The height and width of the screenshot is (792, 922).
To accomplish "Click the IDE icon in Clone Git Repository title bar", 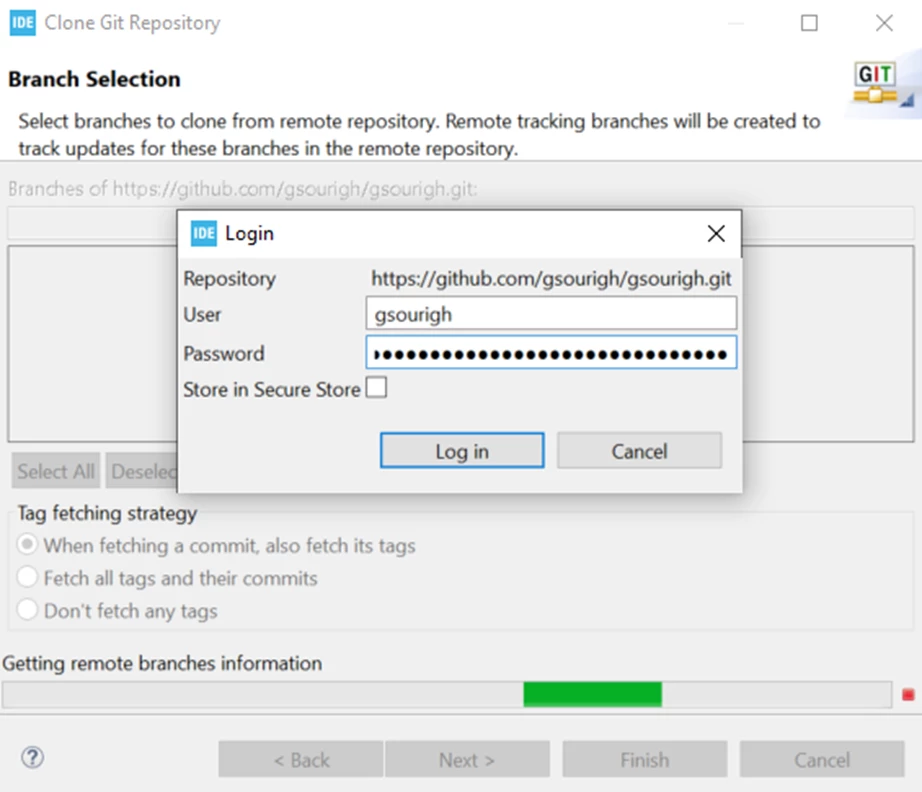I will [22, 23].
